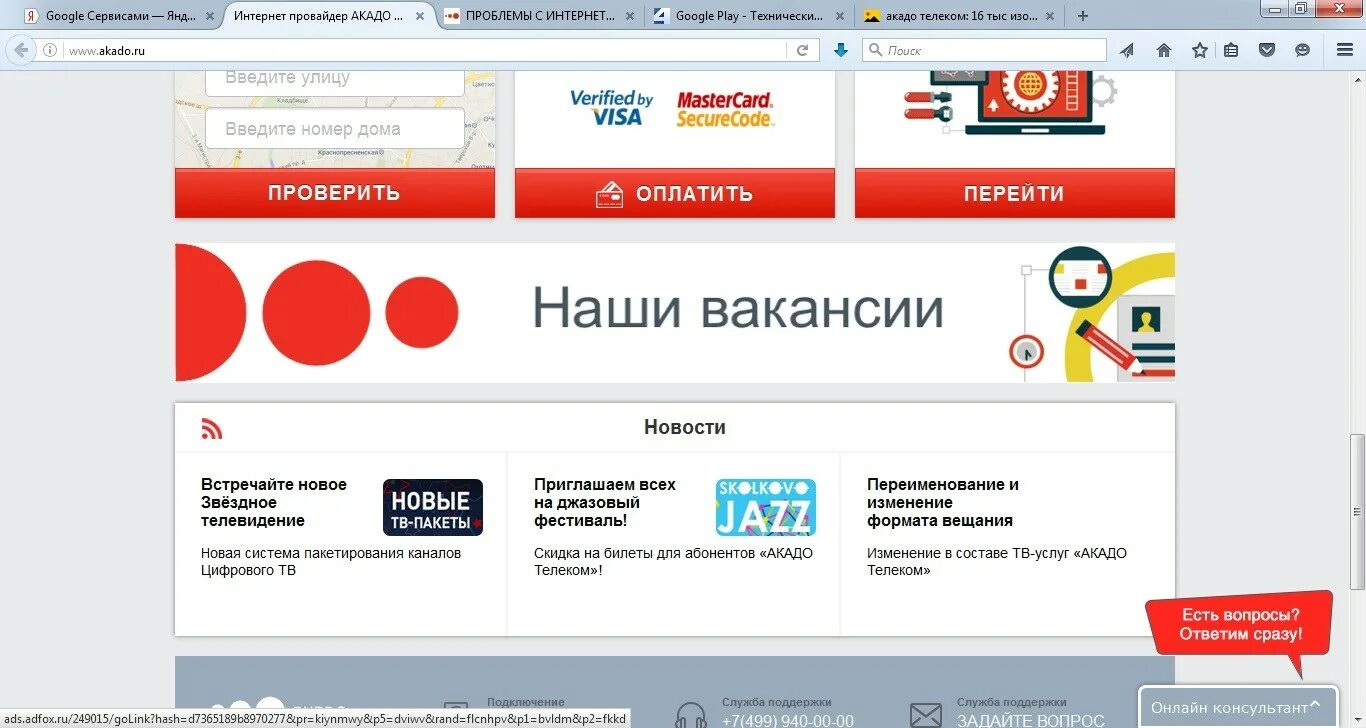This screenshot has width=1366, height=728.
Task: Open Встречайте новое Звёздное телевидение news
Action: [274, 502]
